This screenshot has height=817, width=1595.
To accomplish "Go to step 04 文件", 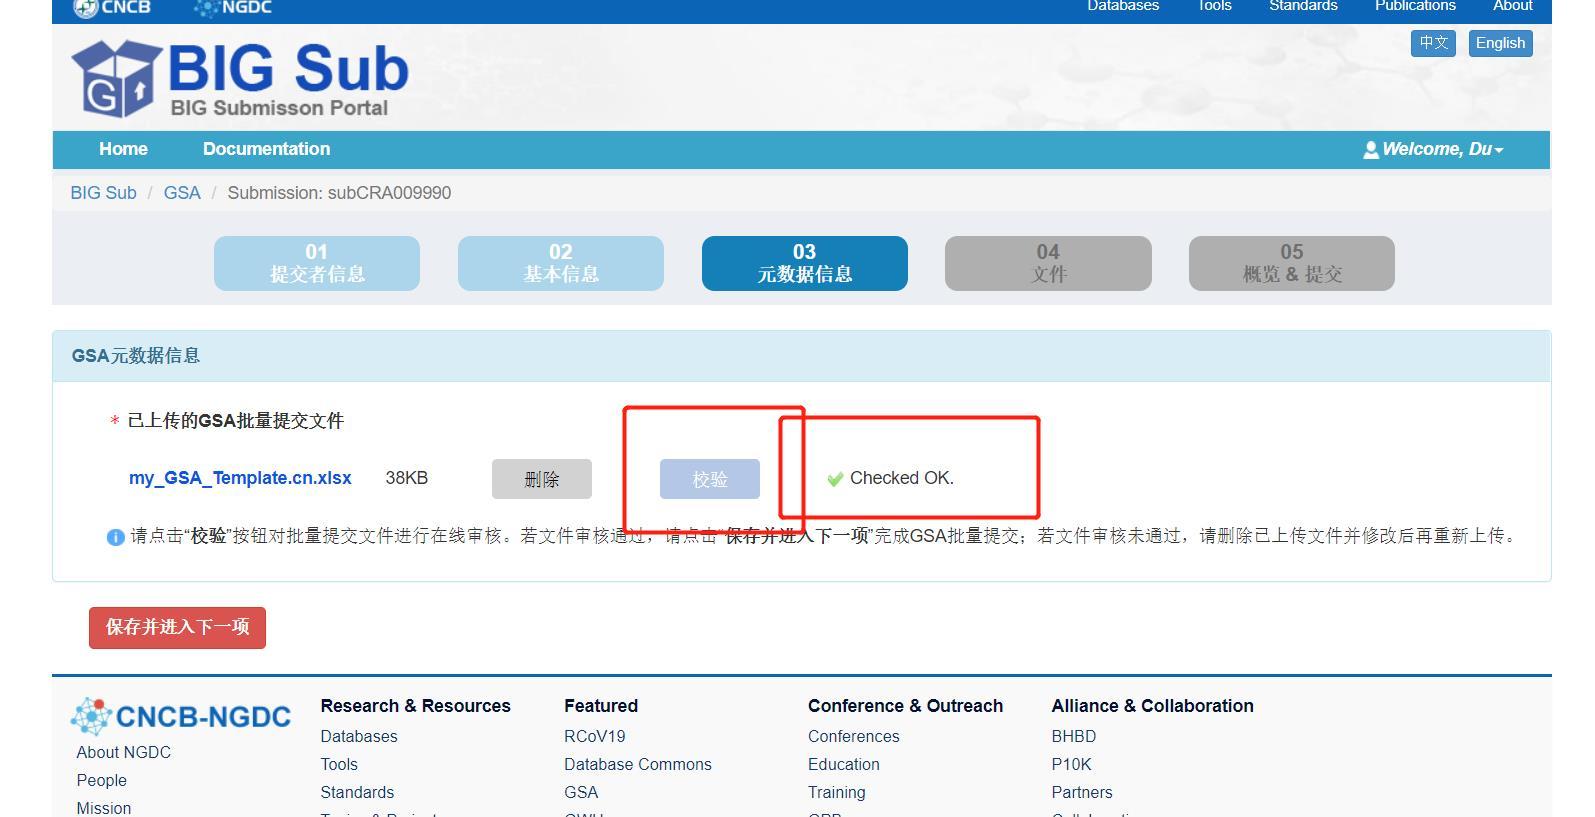I will 1048,264.
